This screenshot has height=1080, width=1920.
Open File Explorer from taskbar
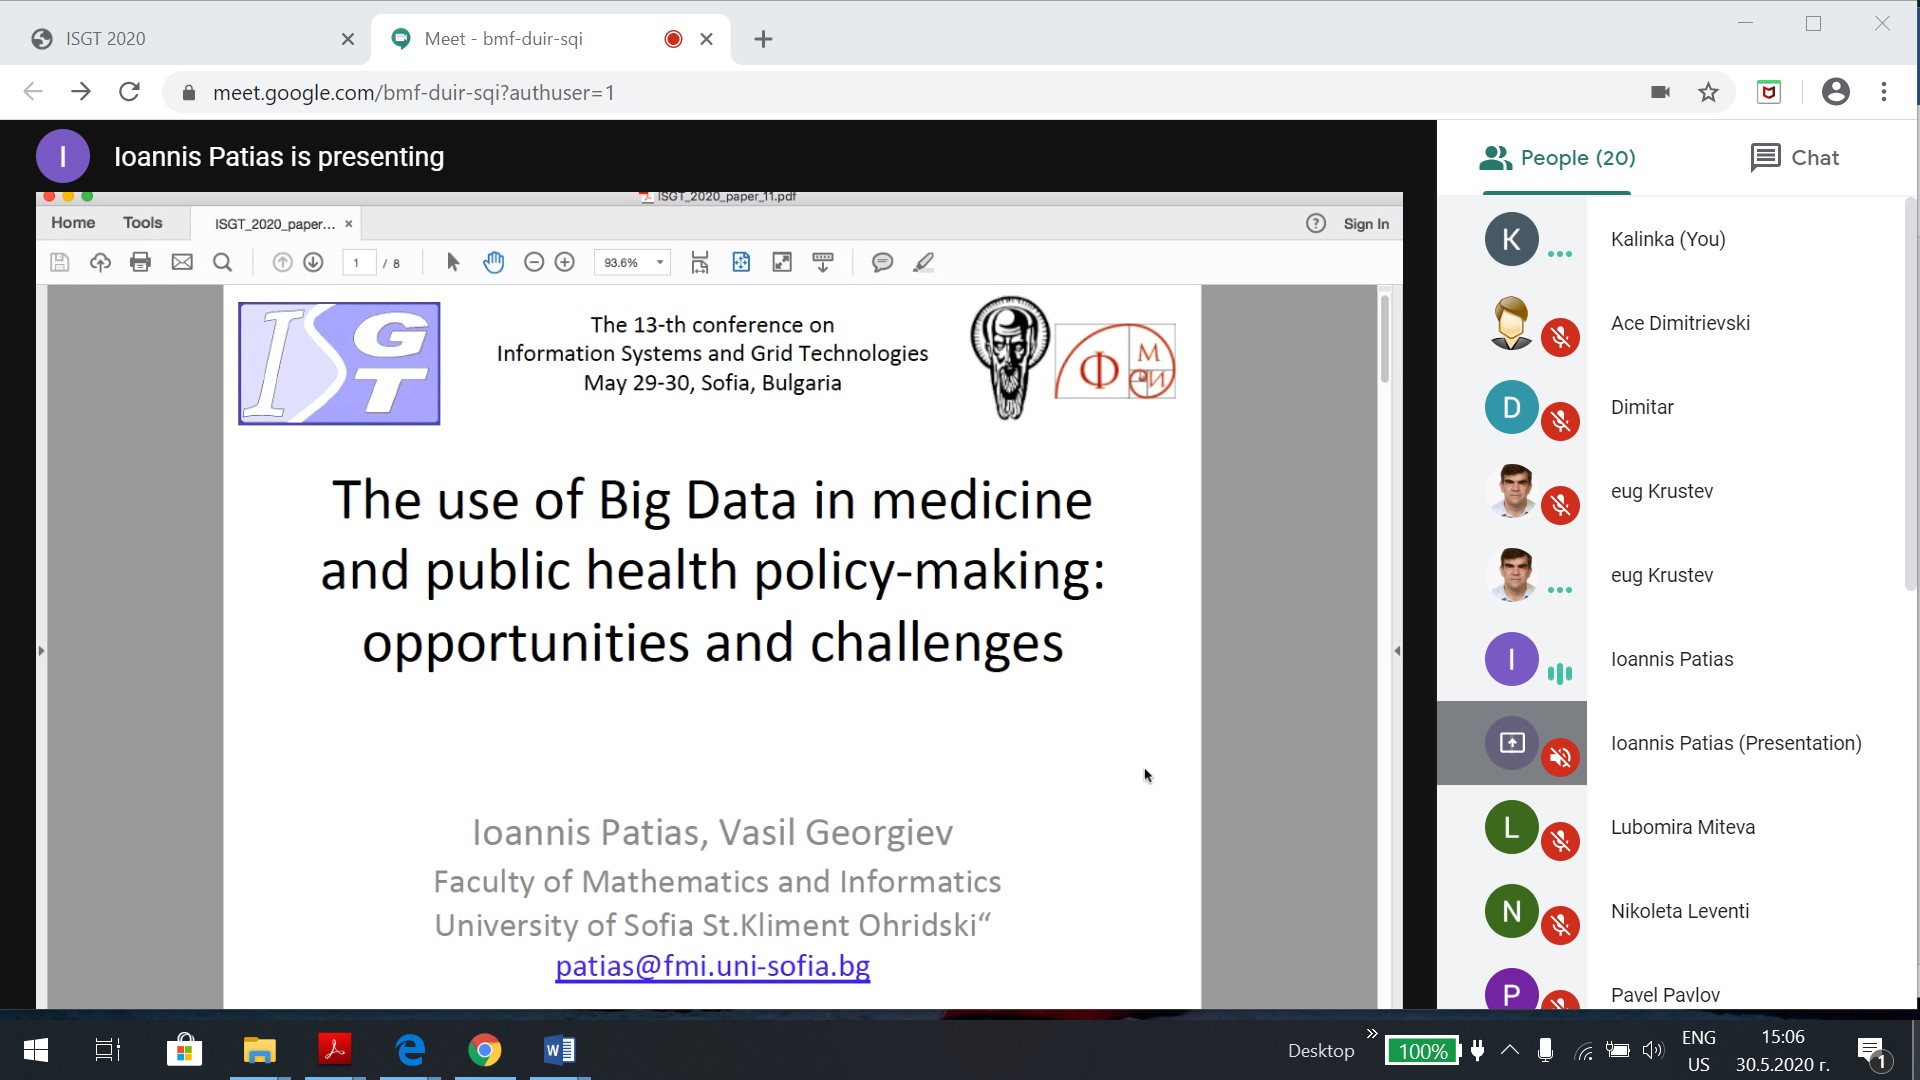coord(259,1050)
